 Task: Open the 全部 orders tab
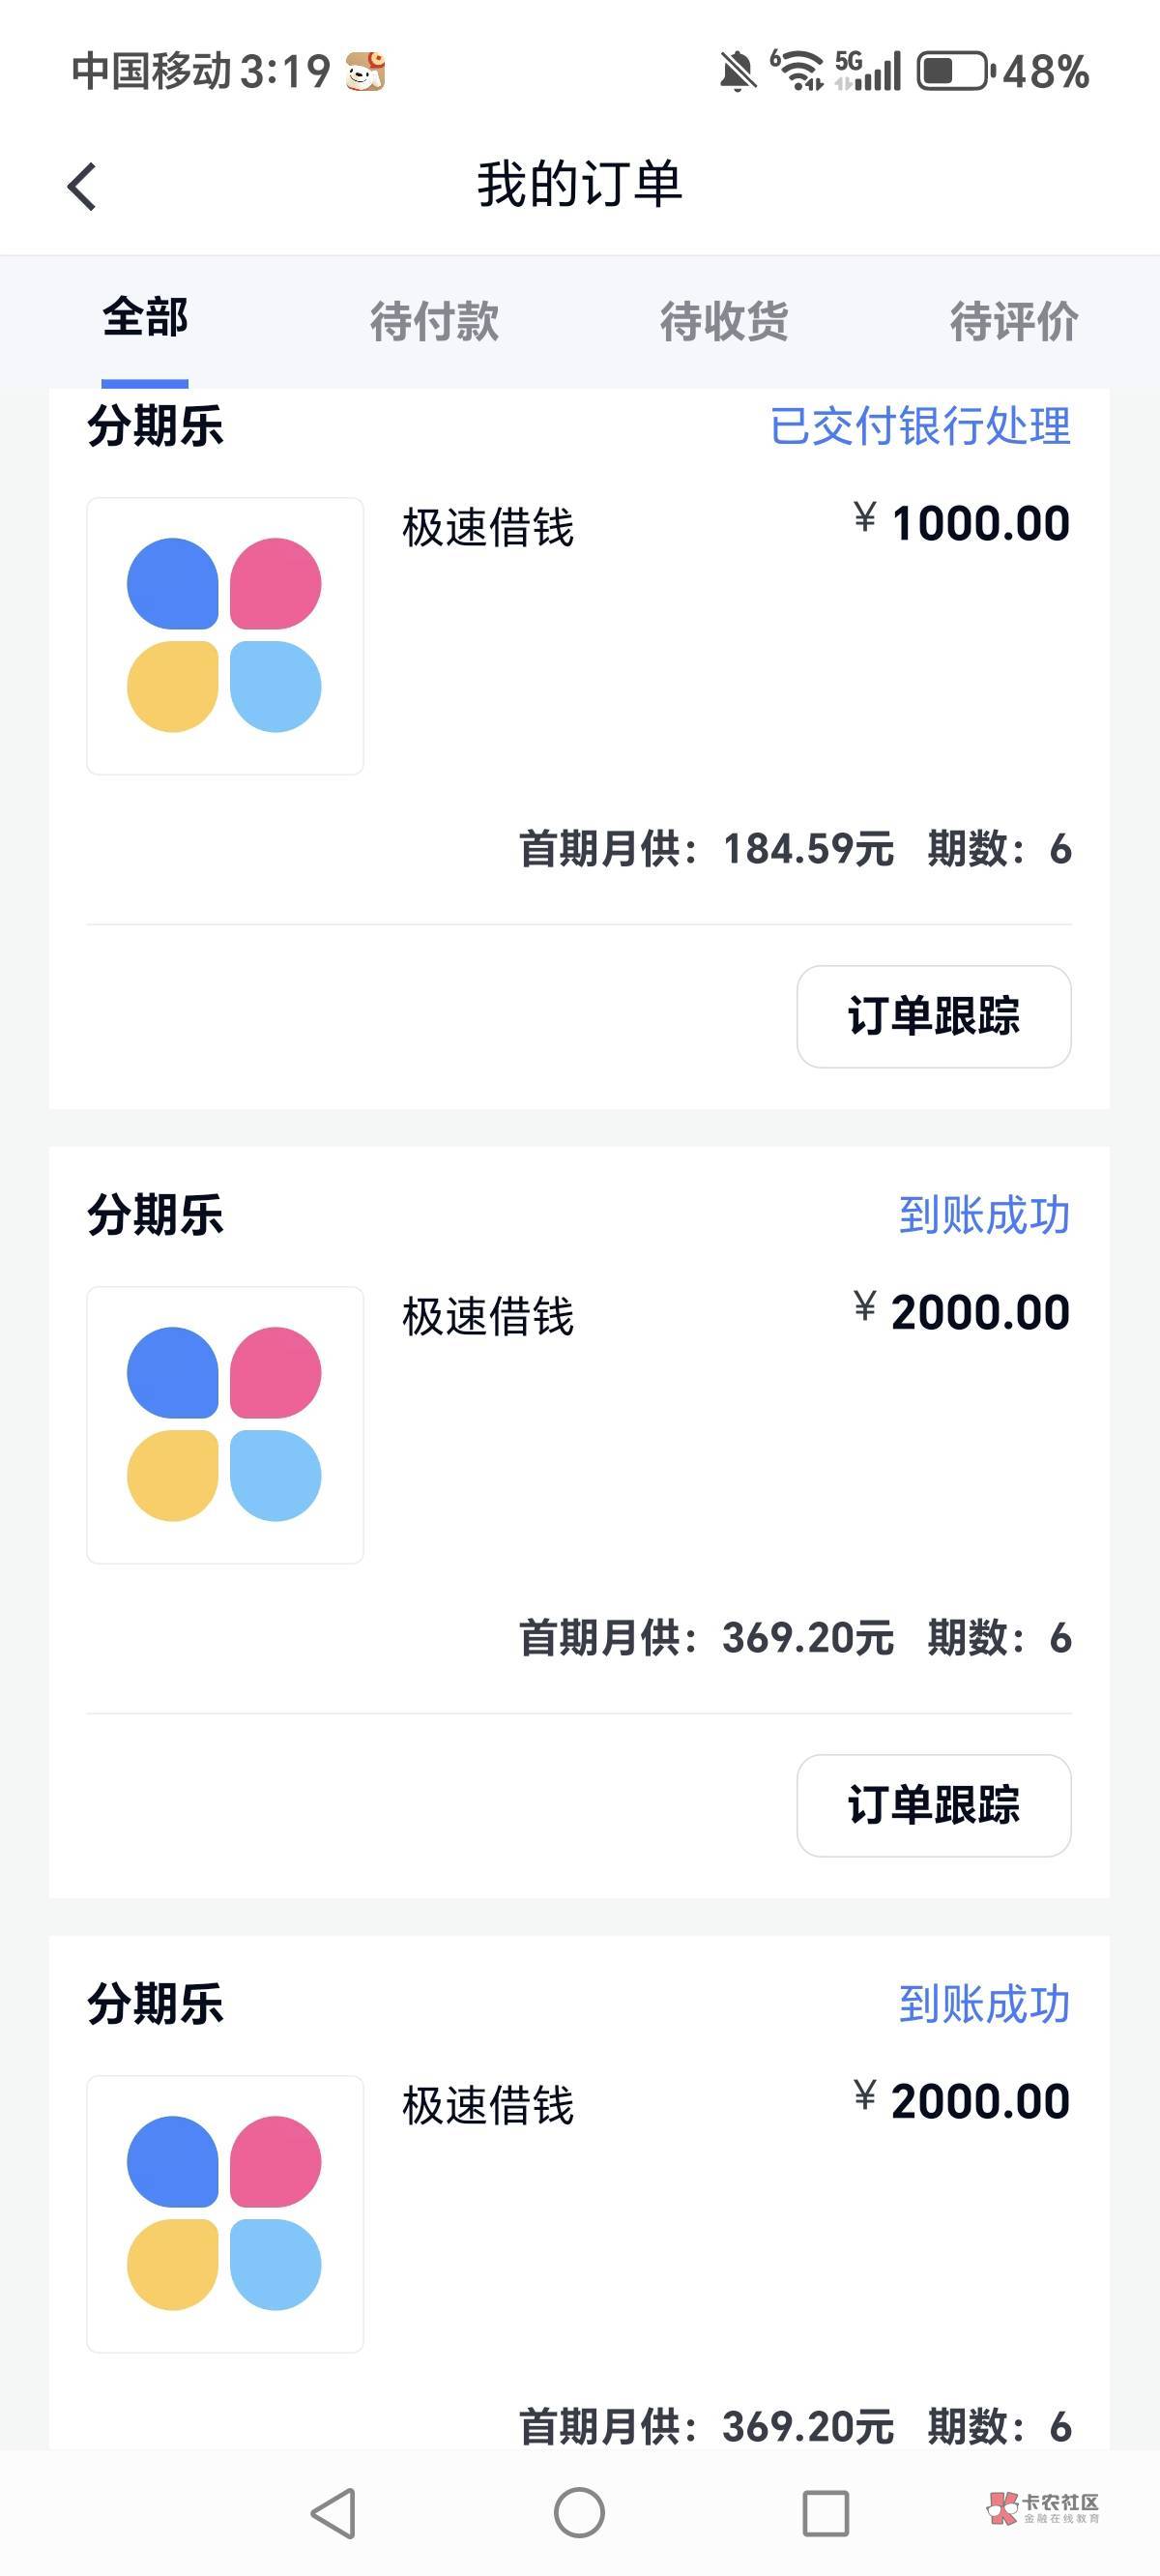(145, 319)
